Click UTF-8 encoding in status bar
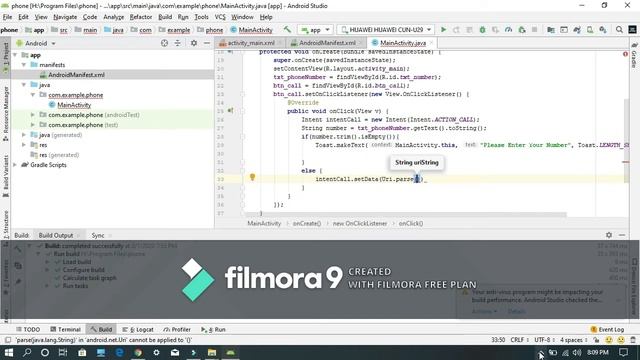The width and height of the screenshot is (640, 360). coord(544,340)
